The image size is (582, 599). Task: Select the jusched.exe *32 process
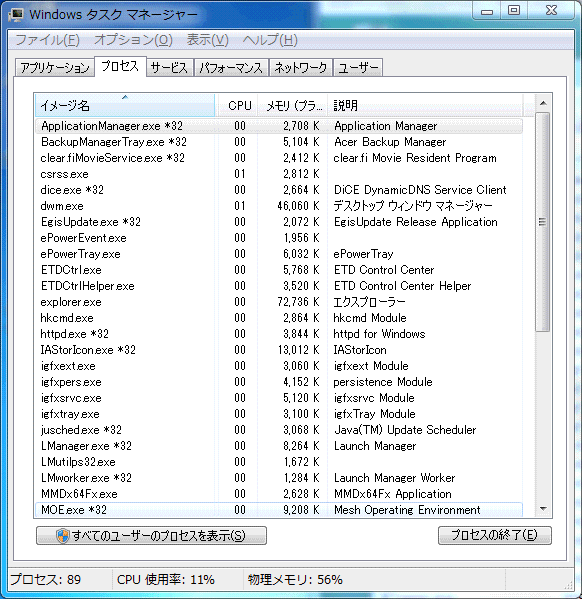click(279, 430)
